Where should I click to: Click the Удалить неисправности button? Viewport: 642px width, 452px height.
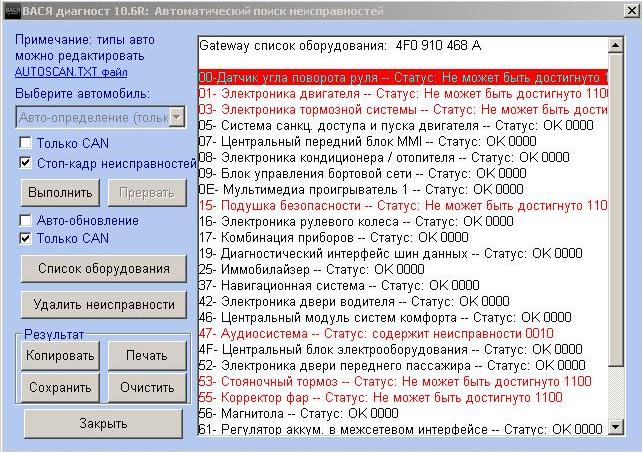coord(103,304)
